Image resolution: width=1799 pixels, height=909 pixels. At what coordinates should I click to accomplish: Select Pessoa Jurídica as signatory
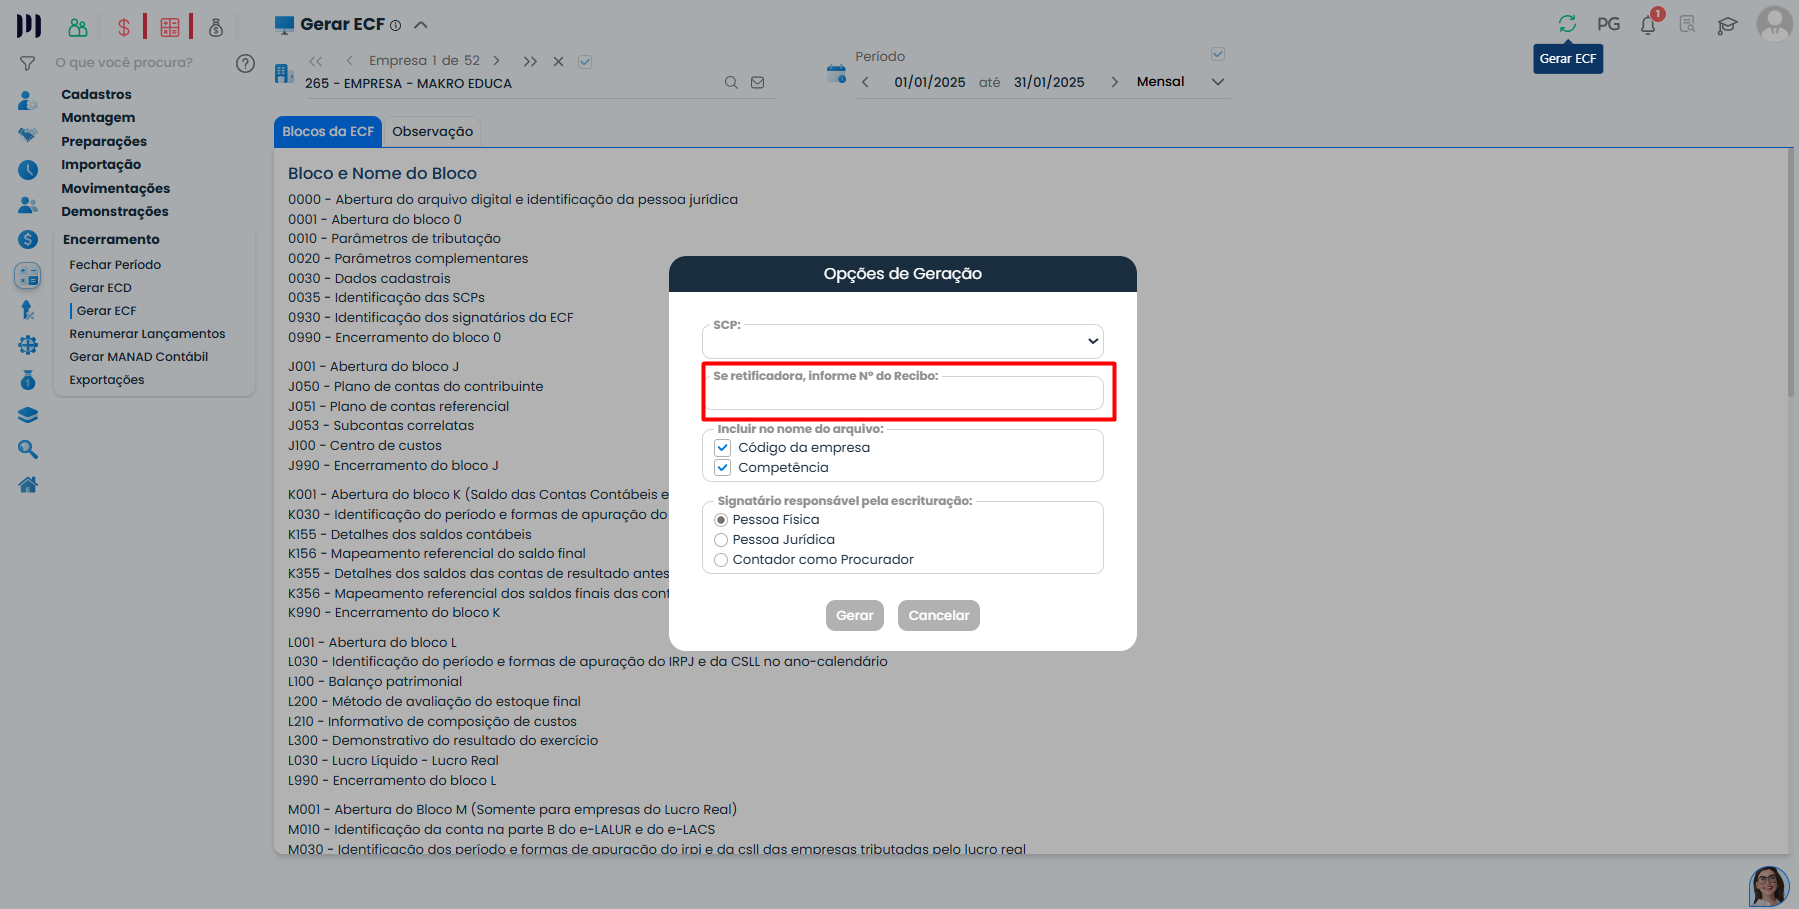pyautogui.click(x=721, y=539)
